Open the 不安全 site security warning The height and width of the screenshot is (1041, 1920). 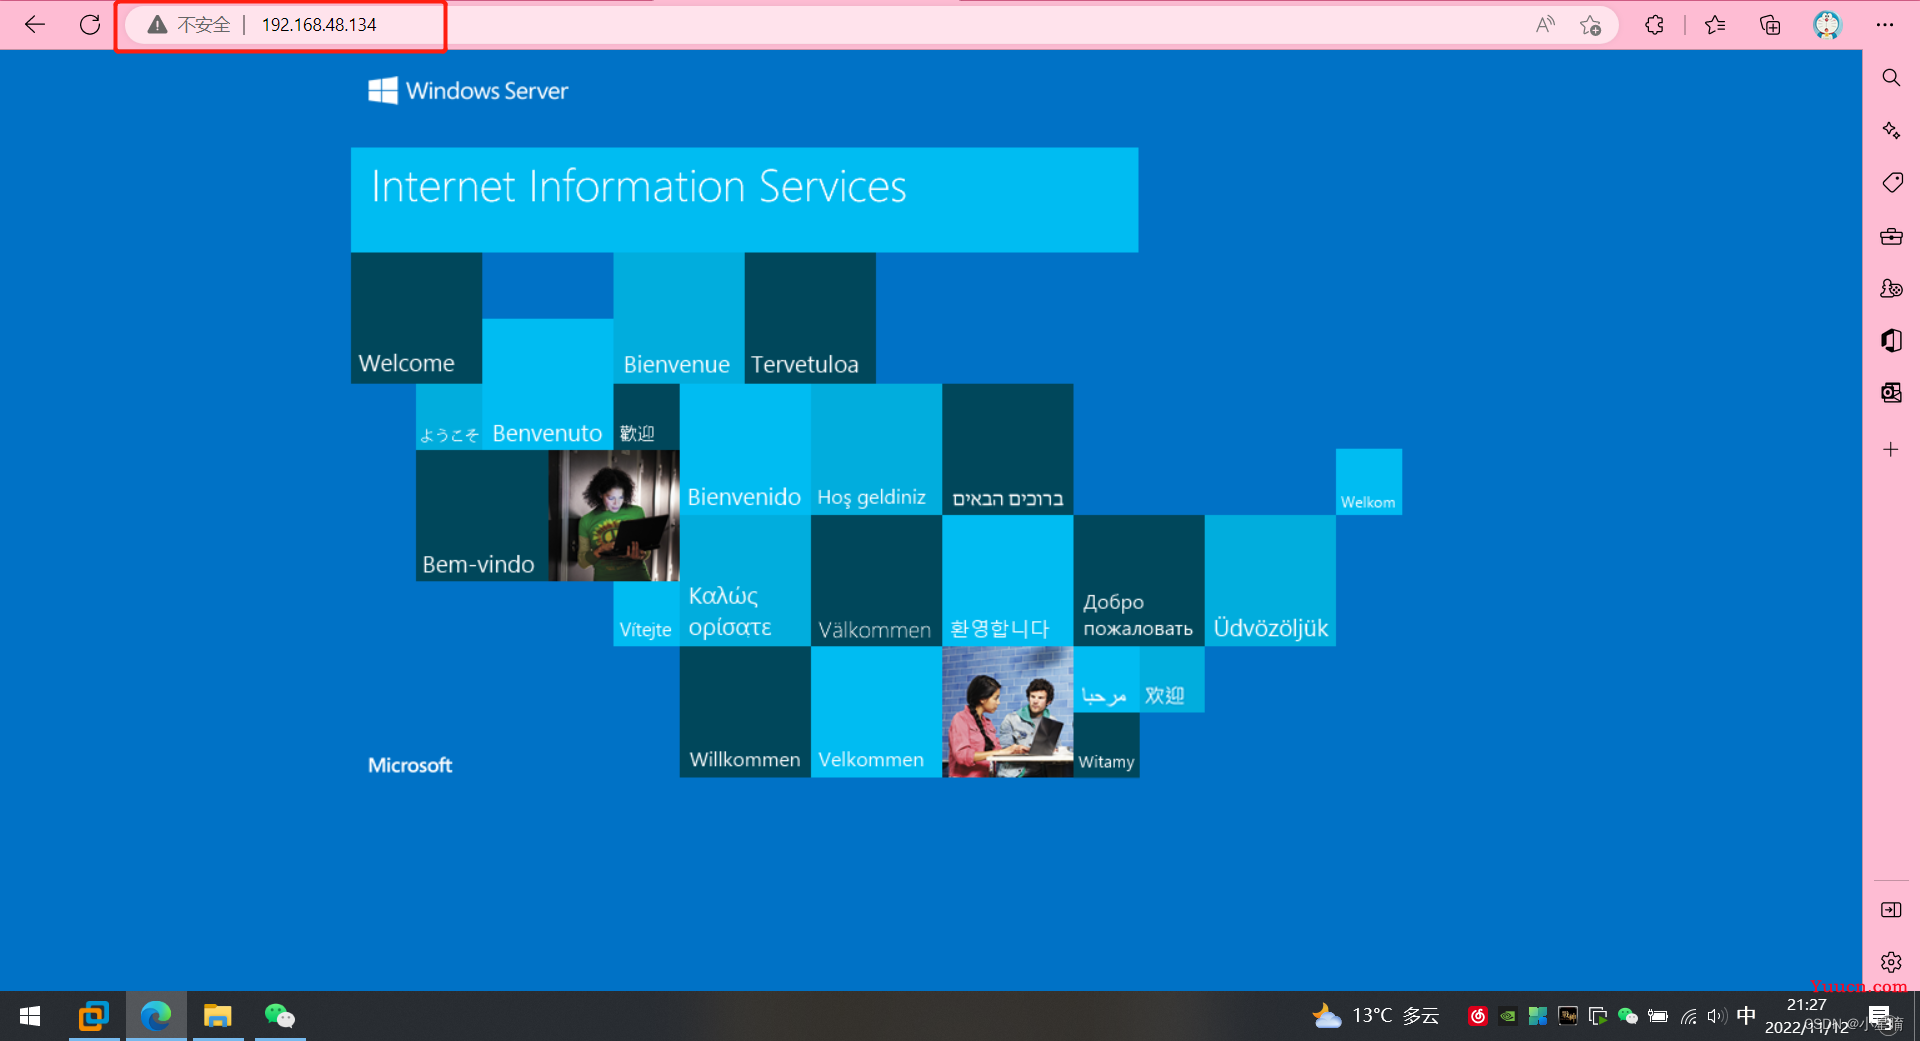click(x=189, y=25)
